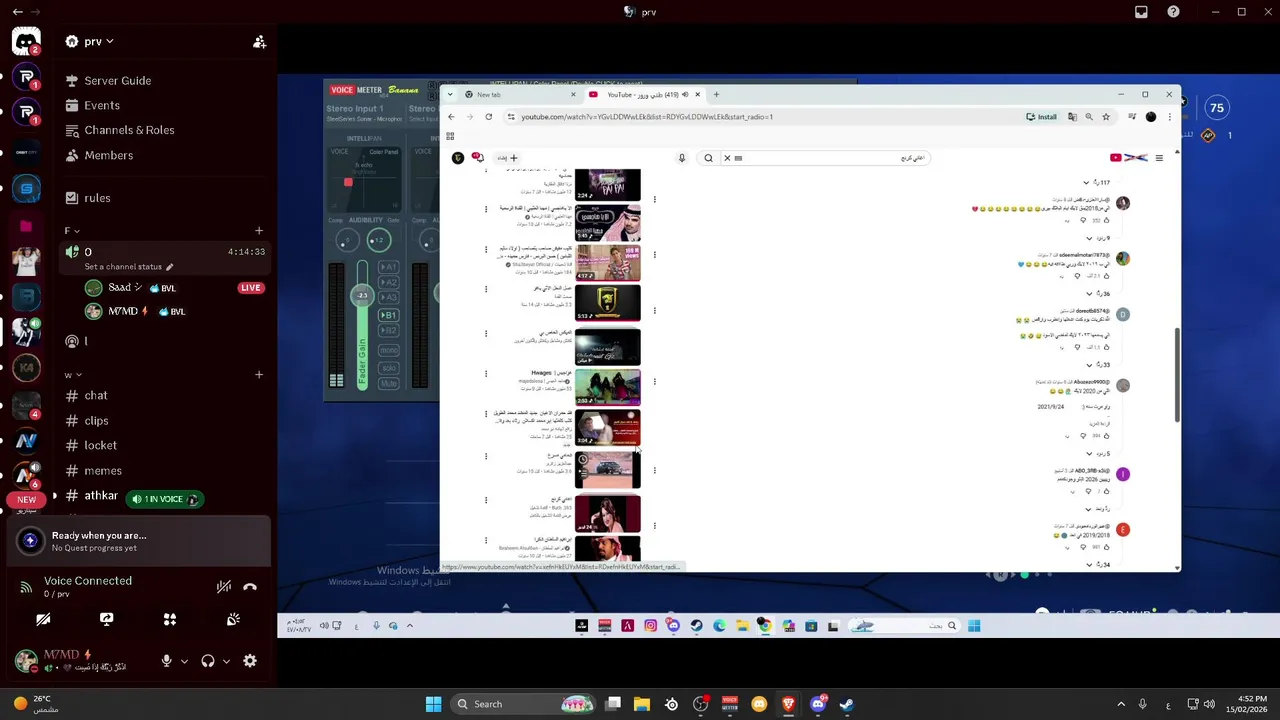Open the browser three-dot menu

pos(1169,117)
